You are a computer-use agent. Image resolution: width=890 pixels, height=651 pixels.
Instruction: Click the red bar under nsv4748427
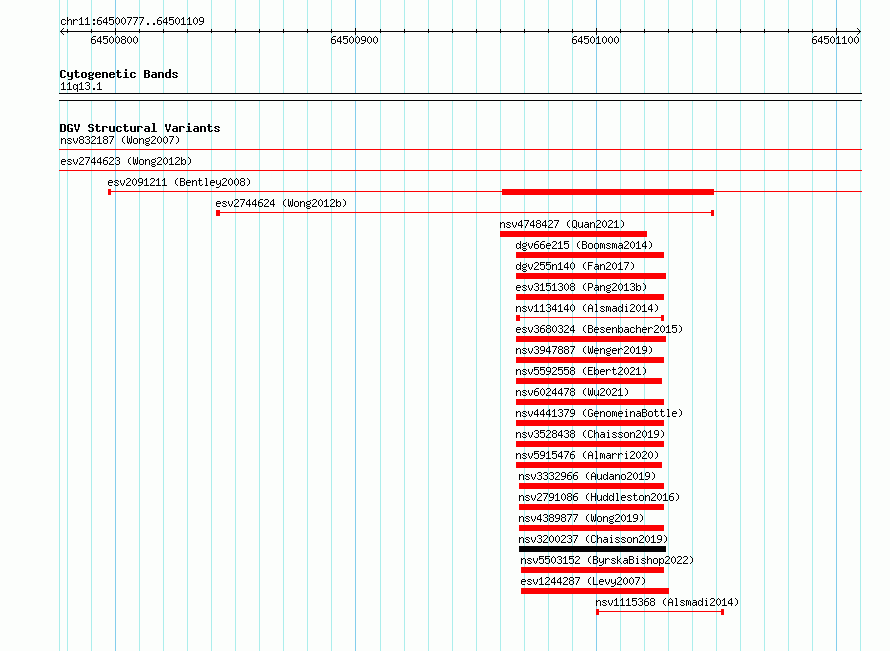(573, 234)
